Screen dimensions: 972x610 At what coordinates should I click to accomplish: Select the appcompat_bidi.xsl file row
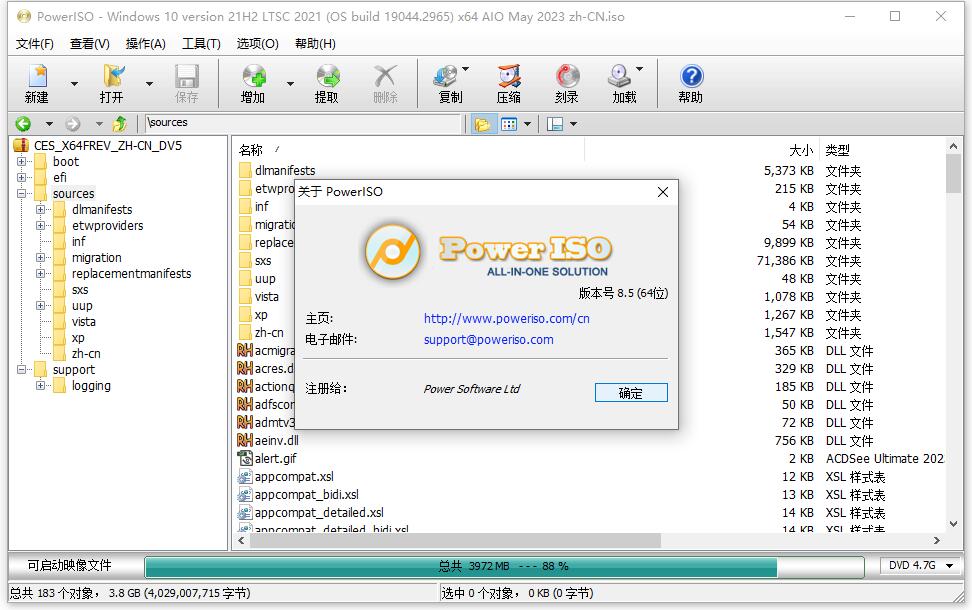pyautogui.click(x=307, y=494)
